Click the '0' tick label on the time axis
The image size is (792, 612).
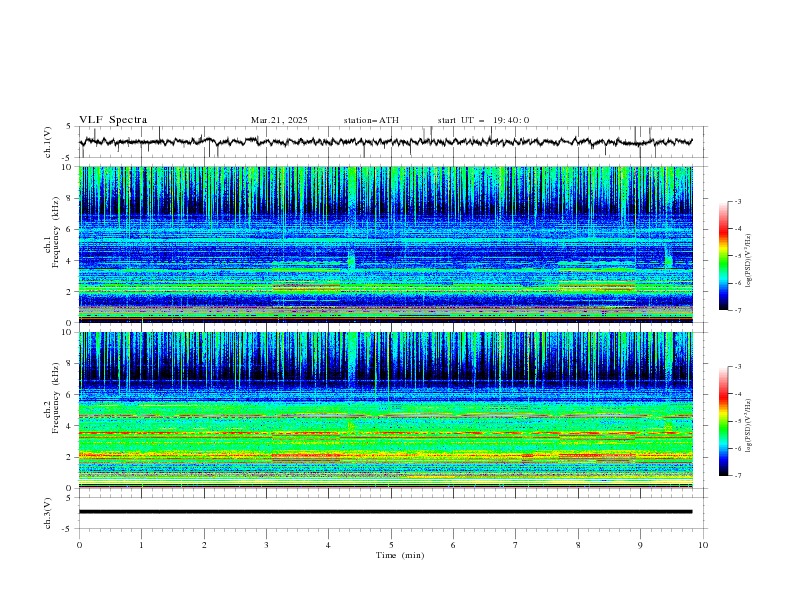point(79,545)
